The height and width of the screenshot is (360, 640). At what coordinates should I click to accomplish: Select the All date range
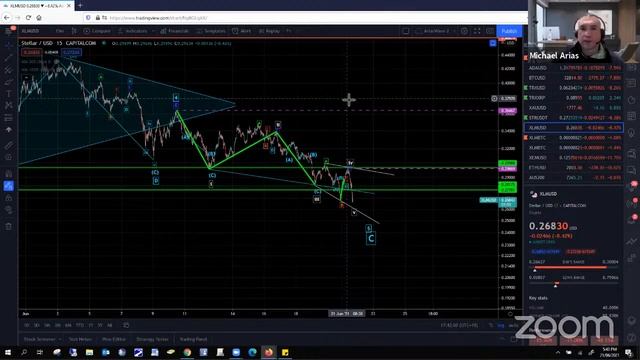pyautogui.click(x=109, y=325)
